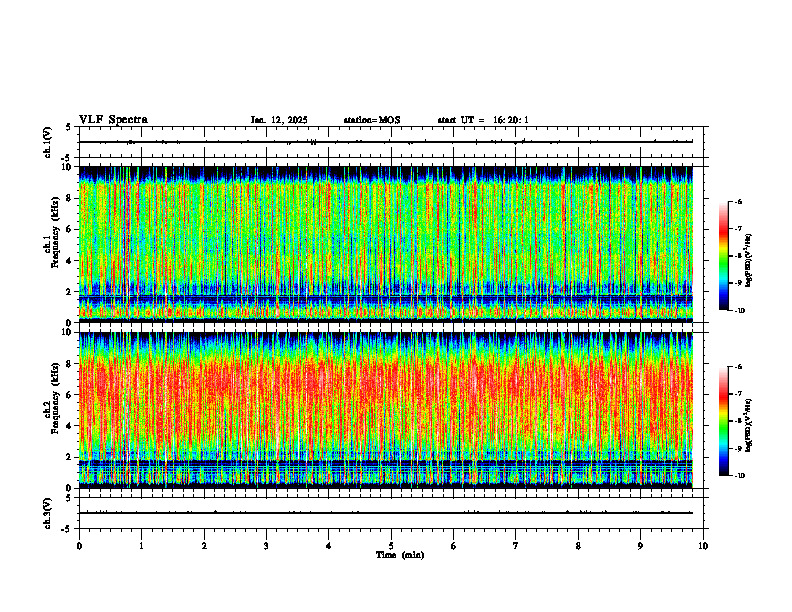This screenshot has height=612, width=792.
Task: Click the ch.1 voltage waveform trace
Action: pos(386,142)
